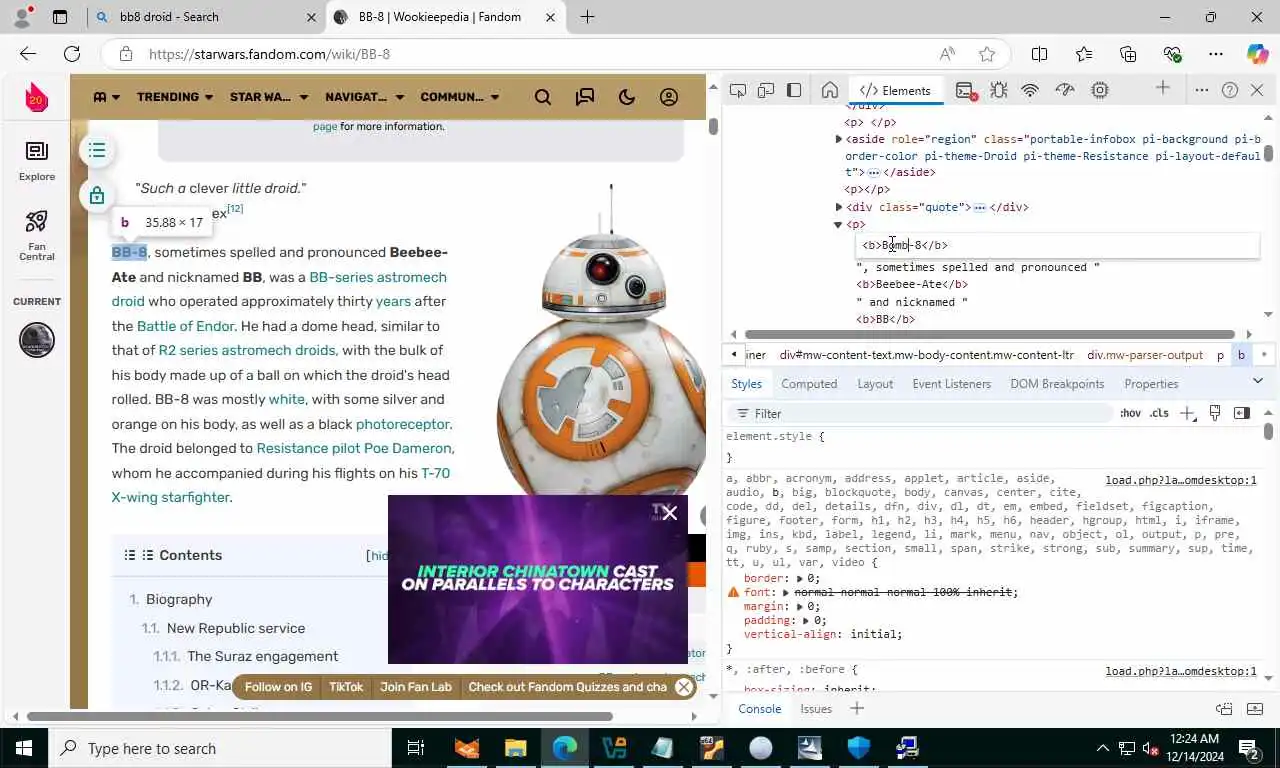Dismiss the Follow on IG banner

click(x=684, y=687)
